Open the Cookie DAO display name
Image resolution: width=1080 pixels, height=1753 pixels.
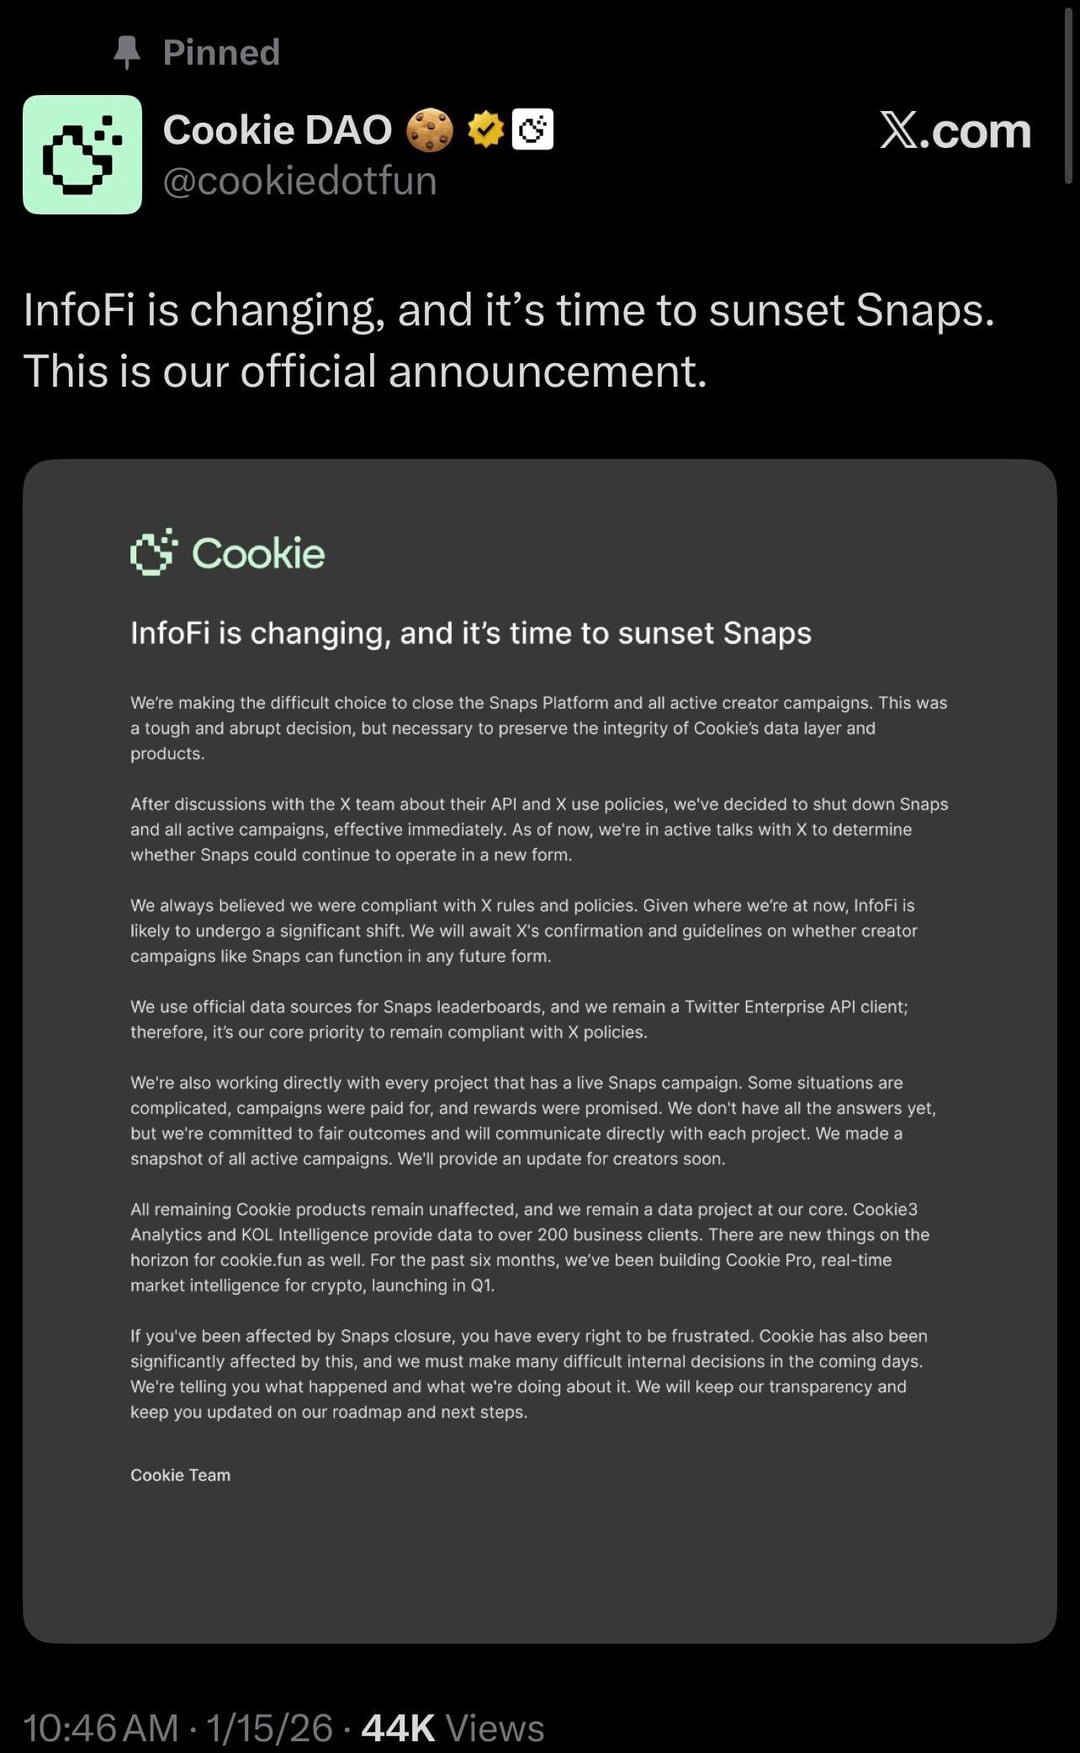(x=277, y=130)
